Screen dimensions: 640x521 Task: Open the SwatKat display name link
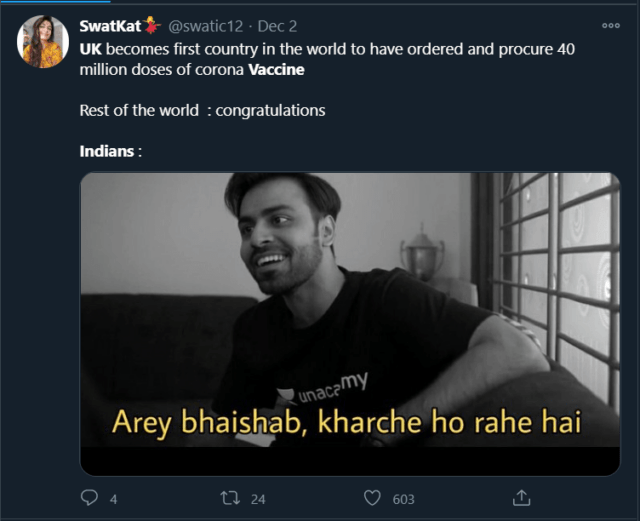click(110, 26)
